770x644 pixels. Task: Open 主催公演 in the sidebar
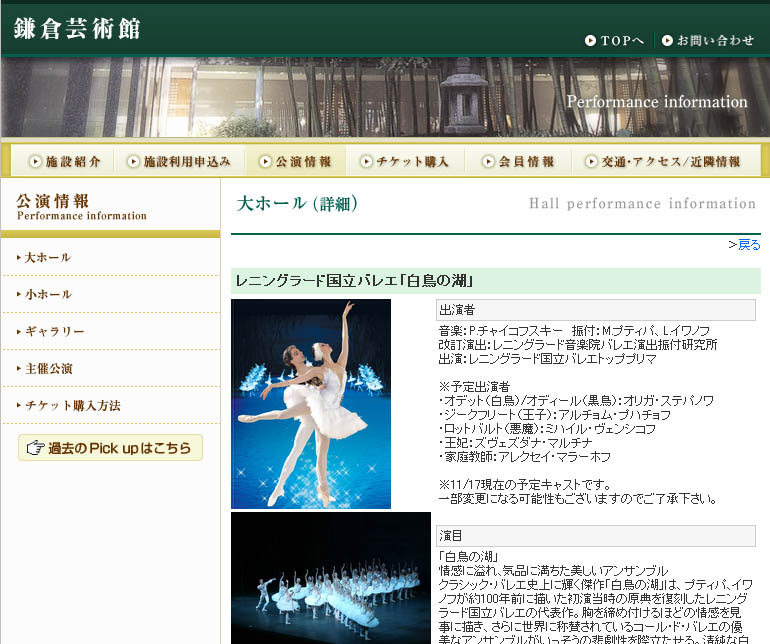click(x=49, y=368)
